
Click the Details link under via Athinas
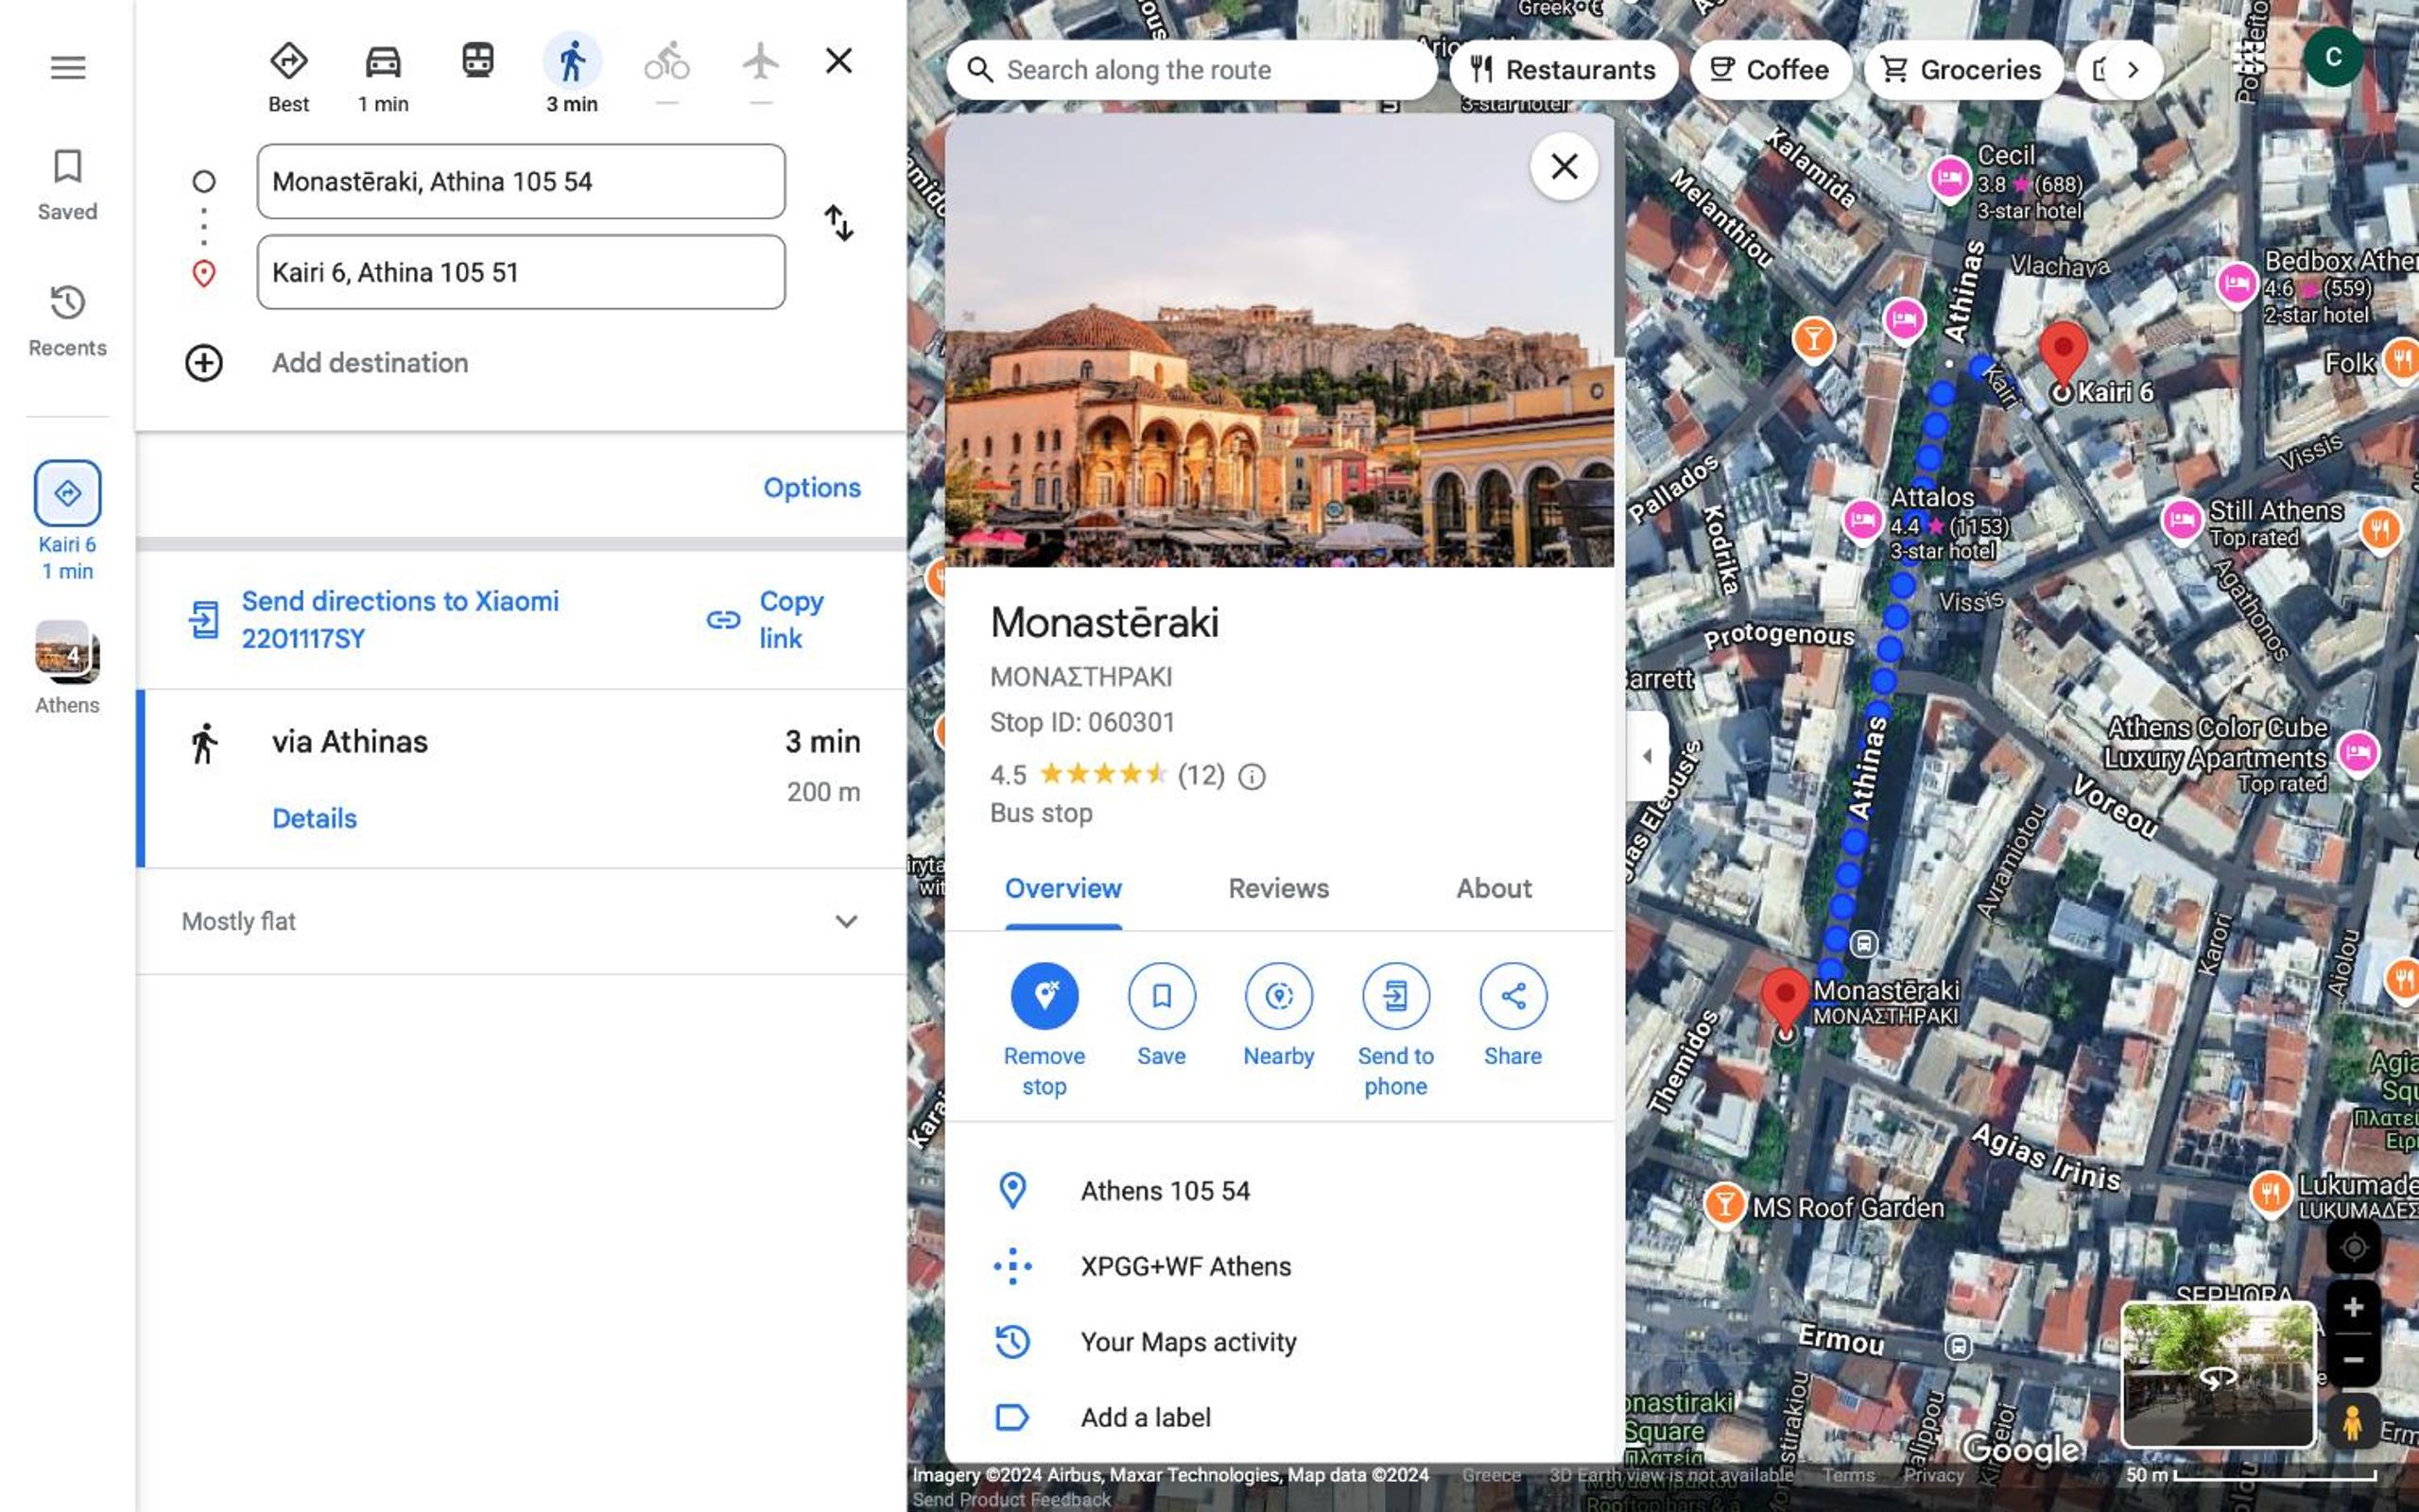pyautogui.click(x=314, y=819)
